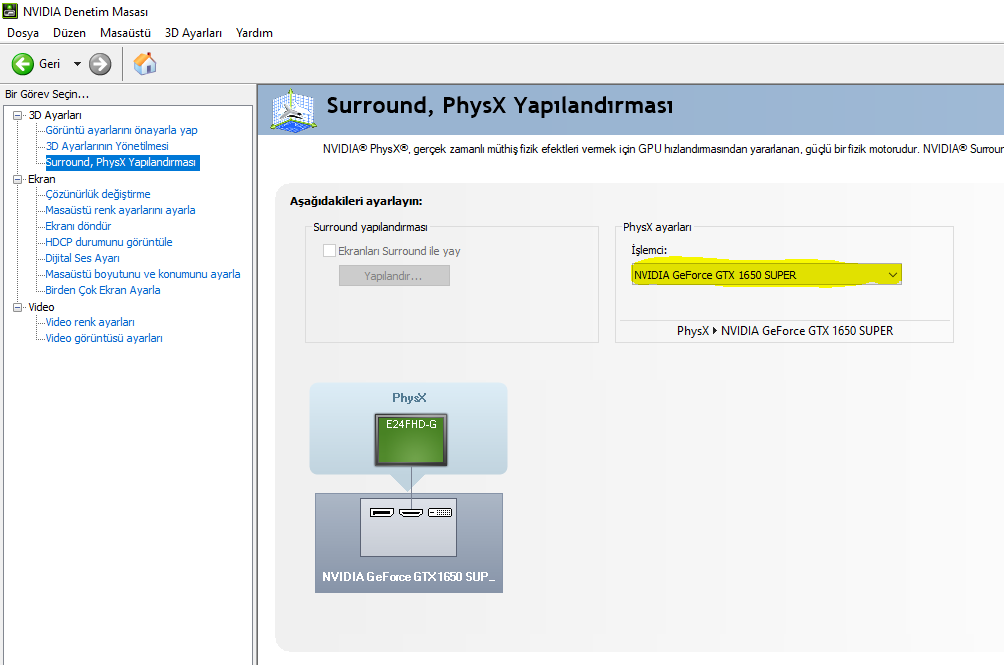Click the NVIDIA Denetim Masası title bar icon
The image size is (1004, 665).
click(10, 11)
